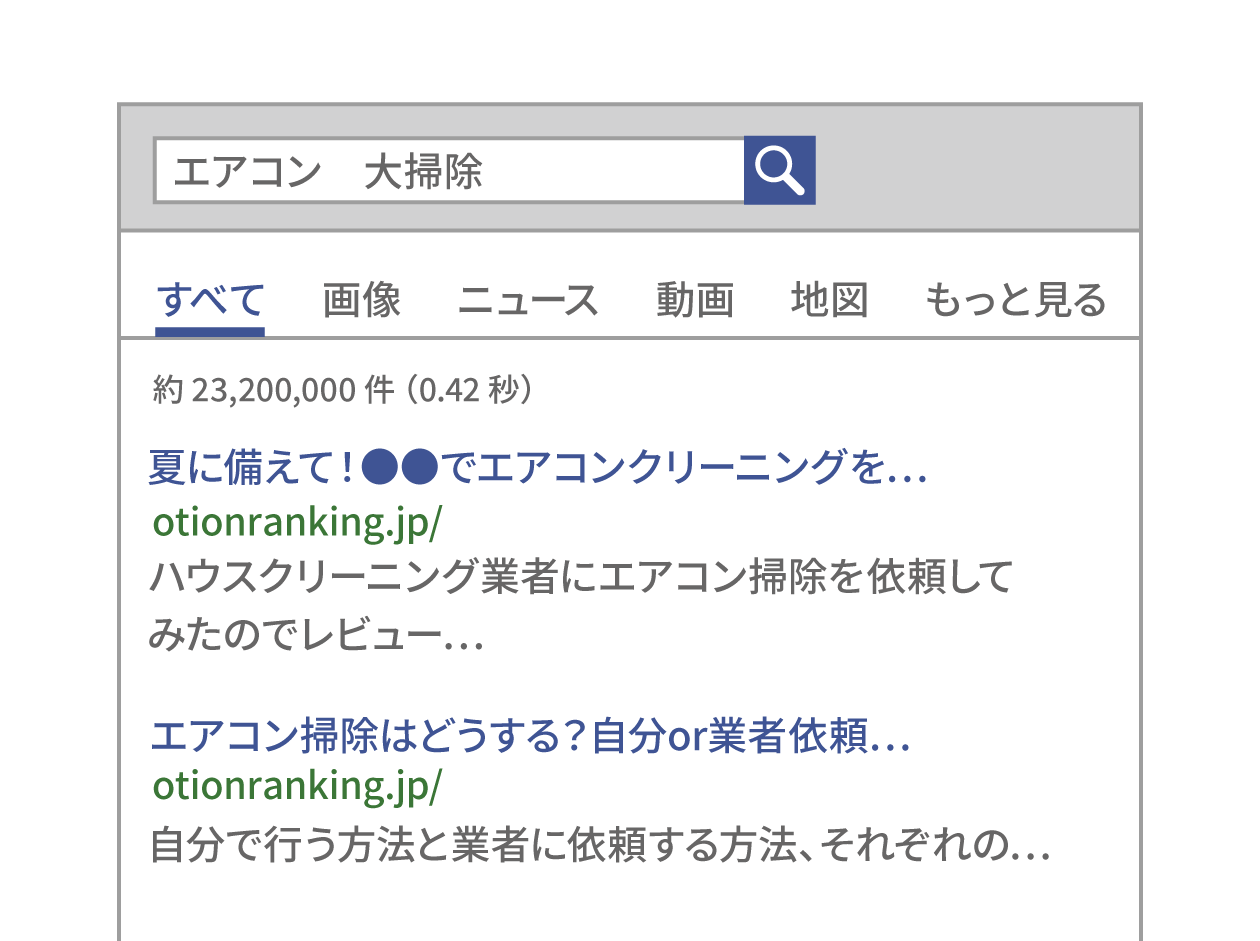
Task: Click the ハウスクリーニング業者にエアコン掃除 snippet text
Action: click(x=582, y=578)
